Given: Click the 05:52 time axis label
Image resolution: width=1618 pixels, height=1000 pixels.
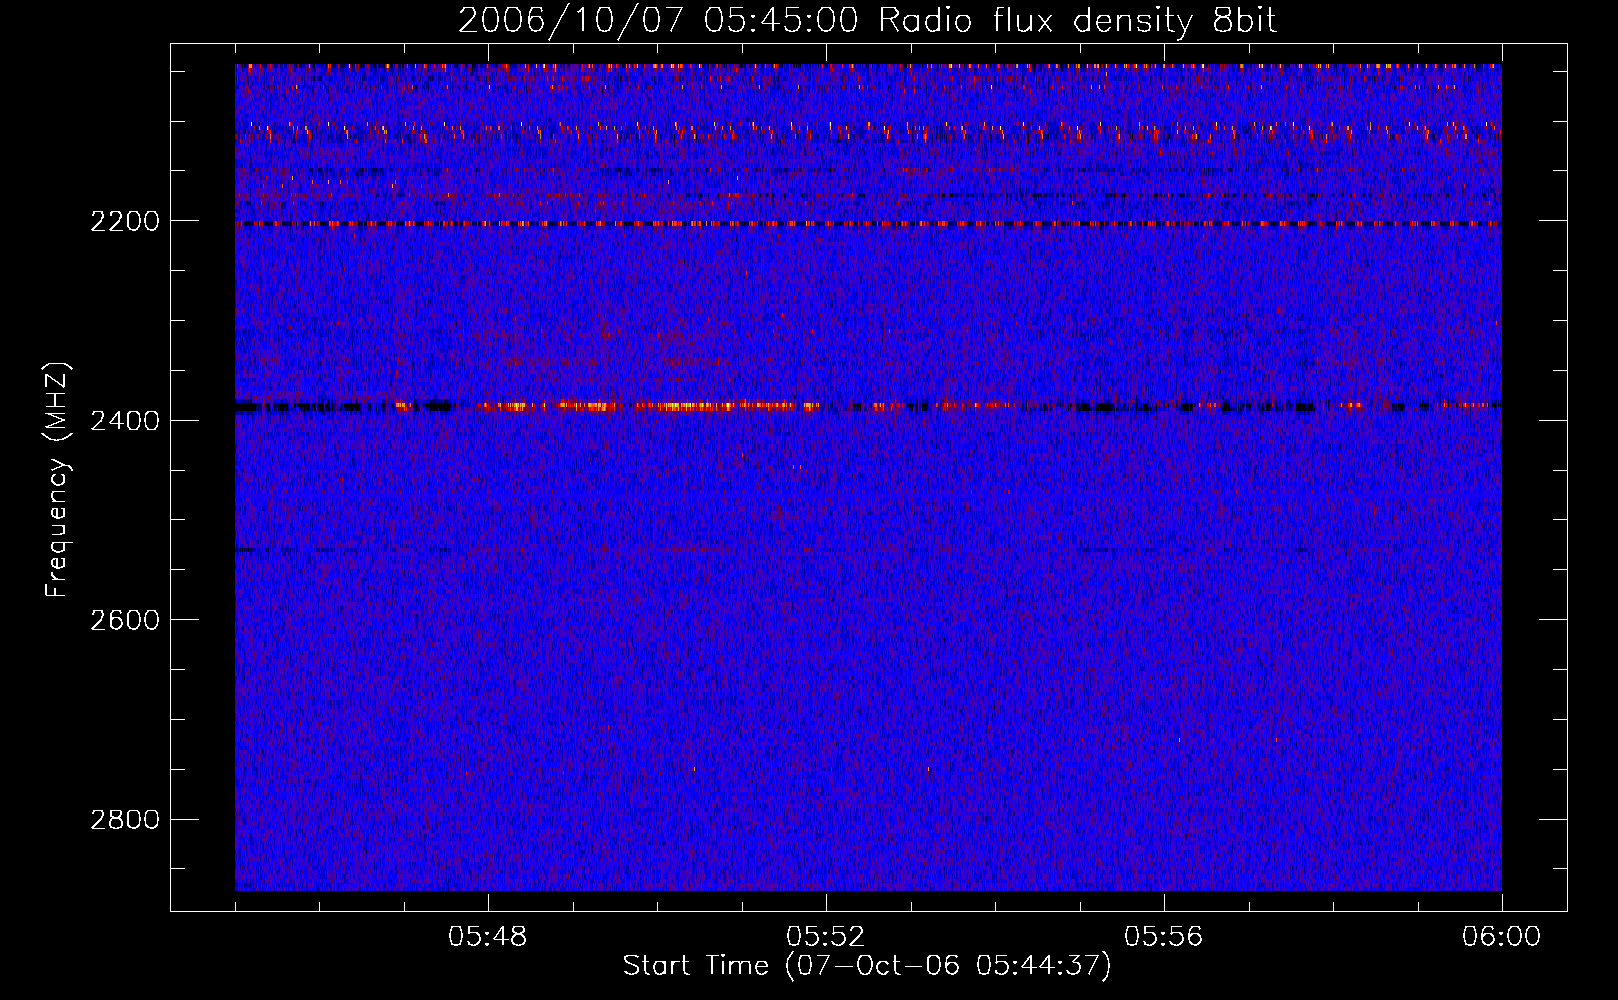Looking at the screenshot, I should click(826, 937).
